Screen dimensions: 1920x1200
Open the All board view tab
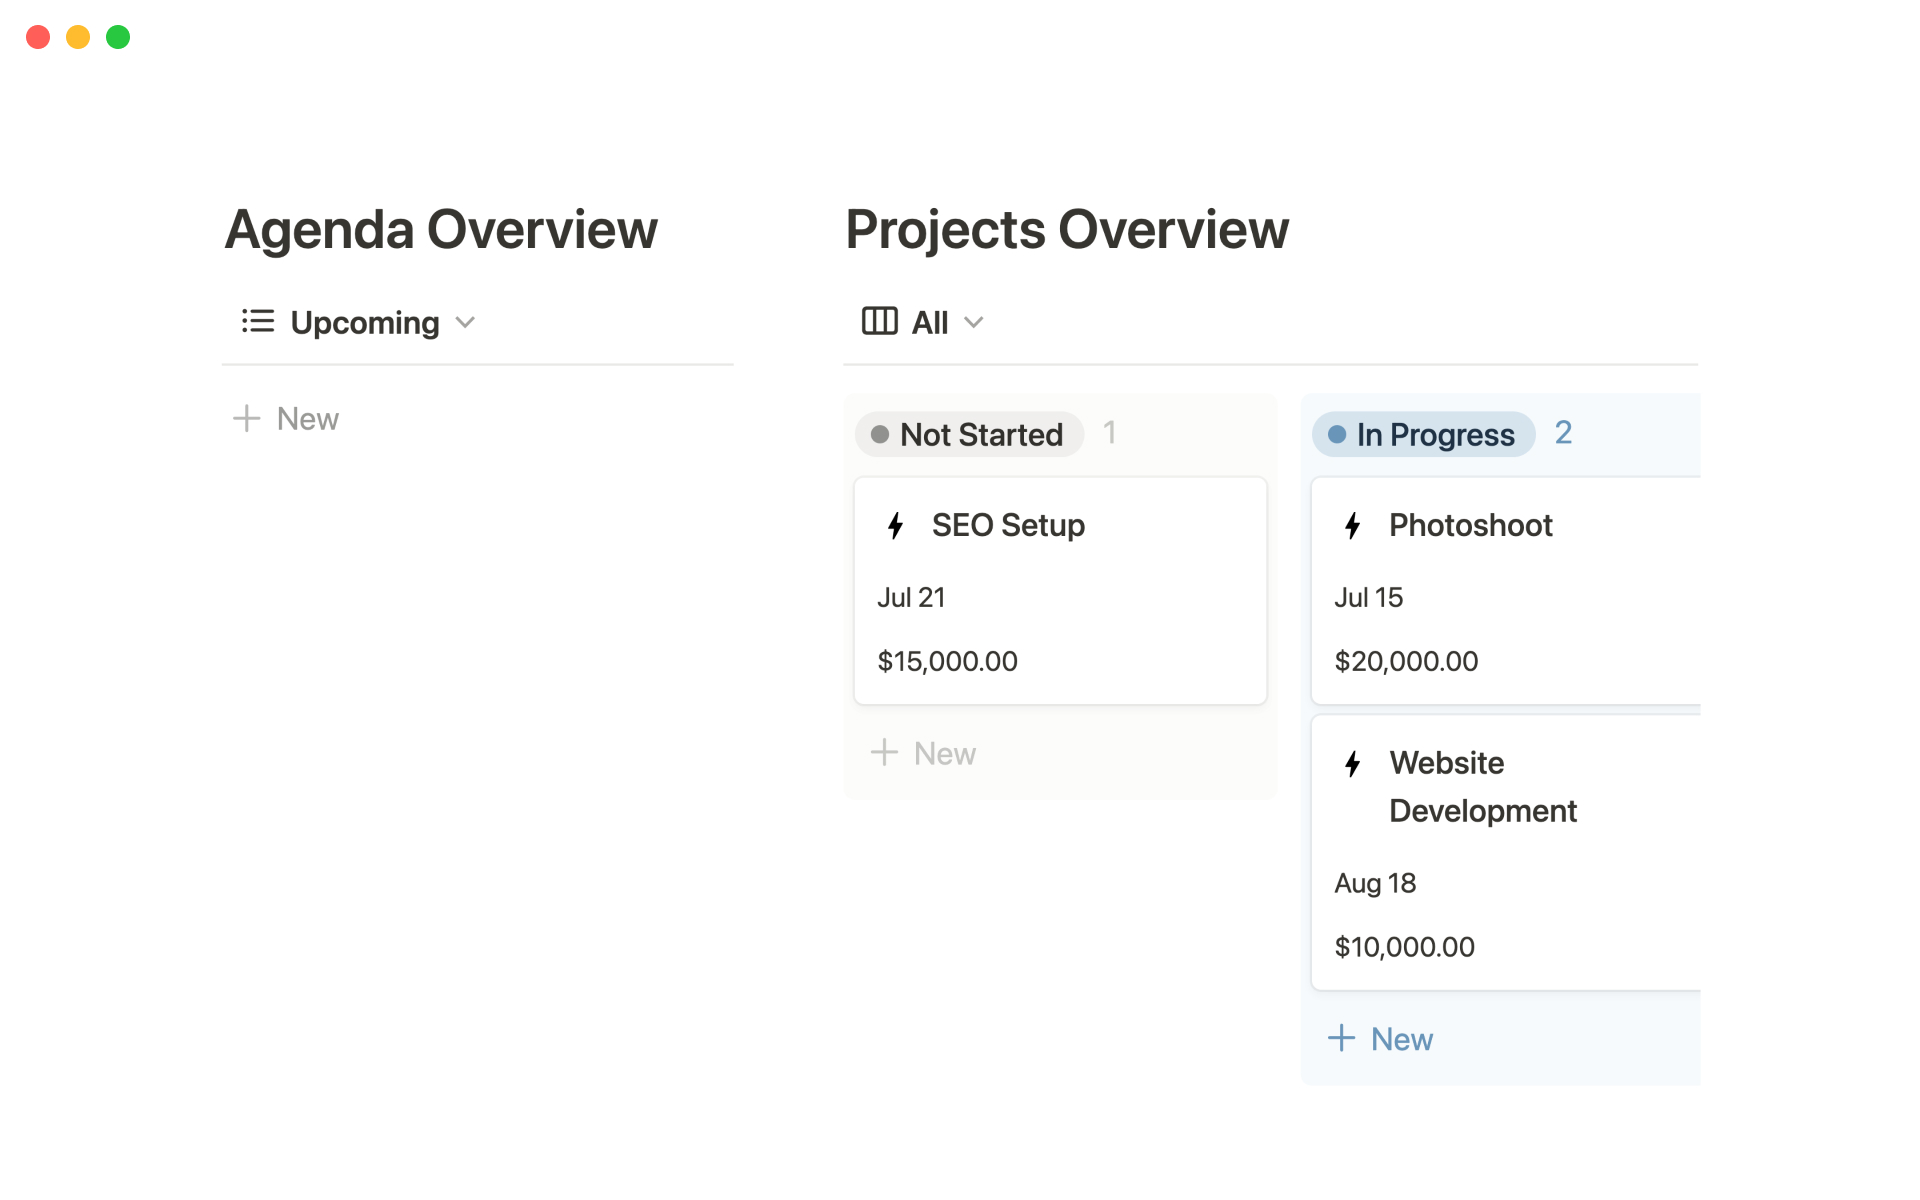(930, 323)
